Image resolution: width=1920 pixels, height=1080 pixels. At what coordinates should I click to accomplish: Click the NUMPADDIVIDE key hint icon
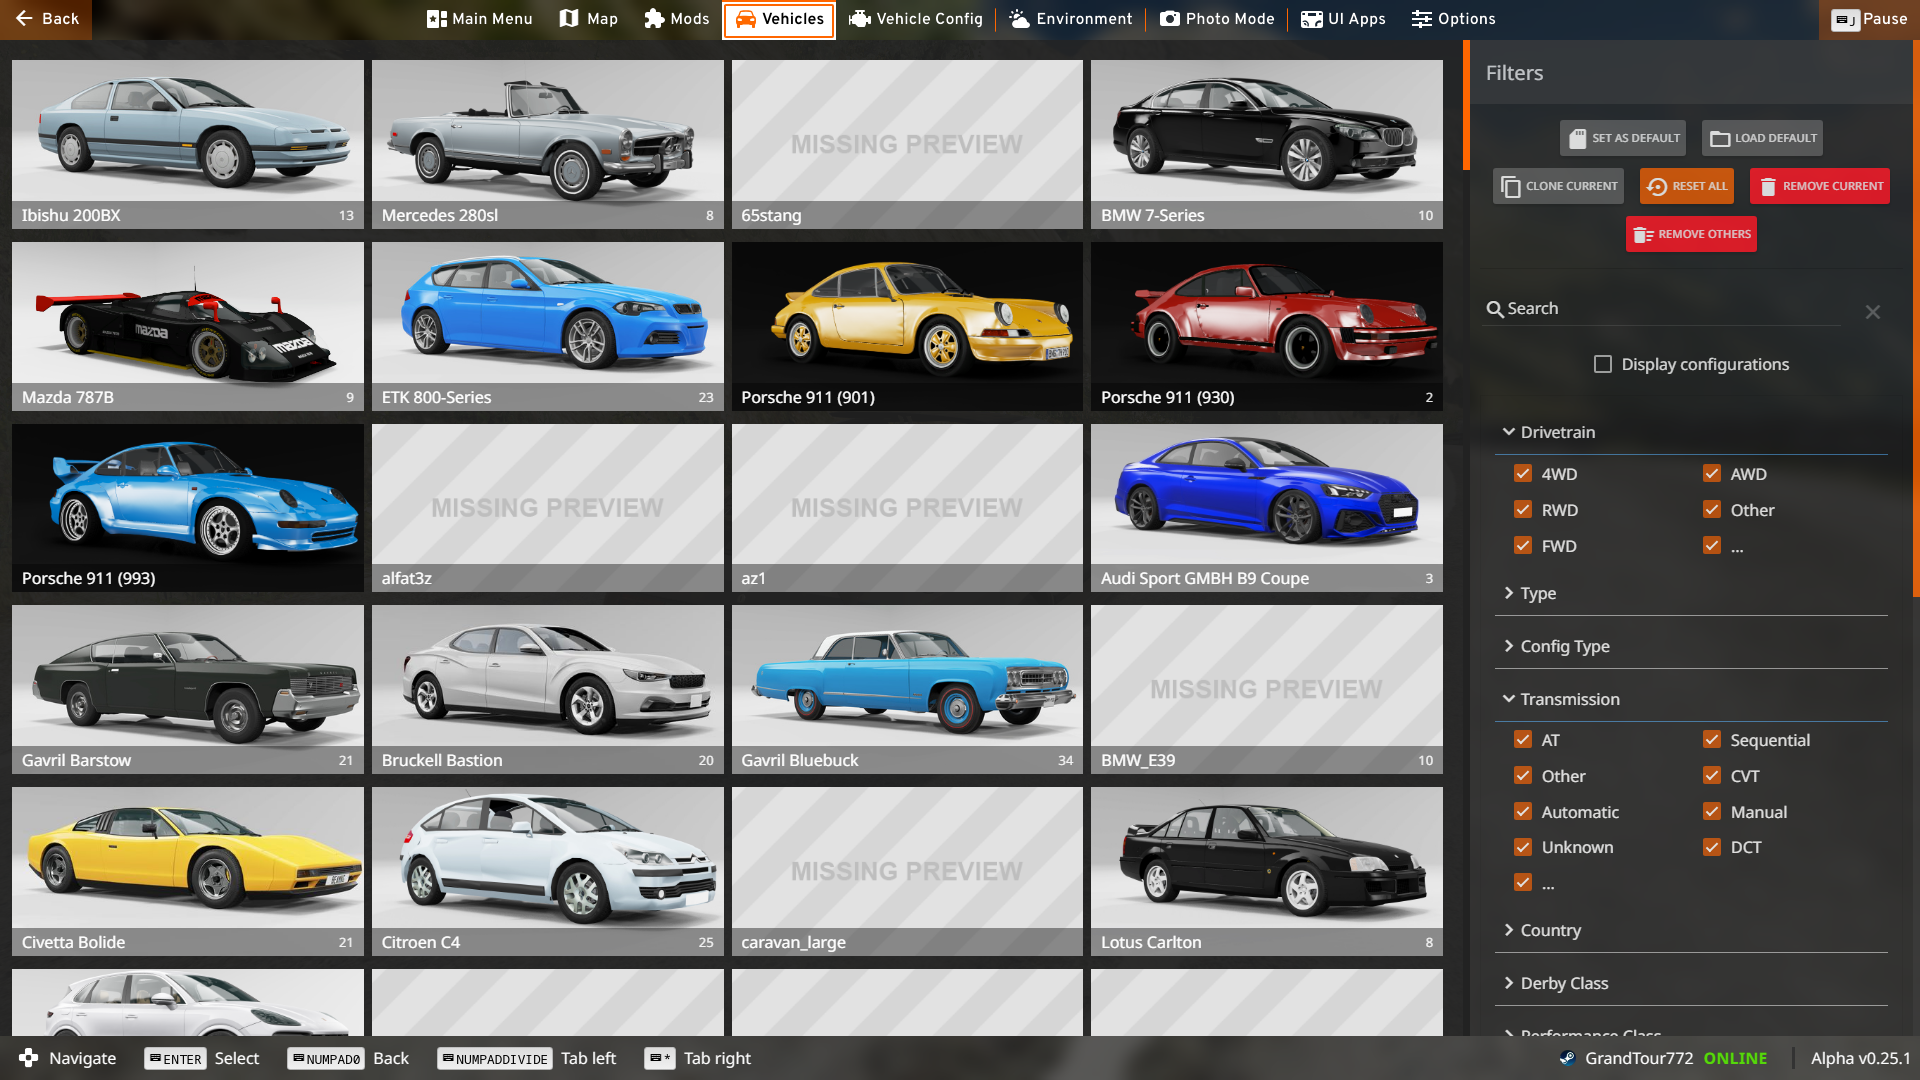pyautogui.click(x=494, y=1059)
